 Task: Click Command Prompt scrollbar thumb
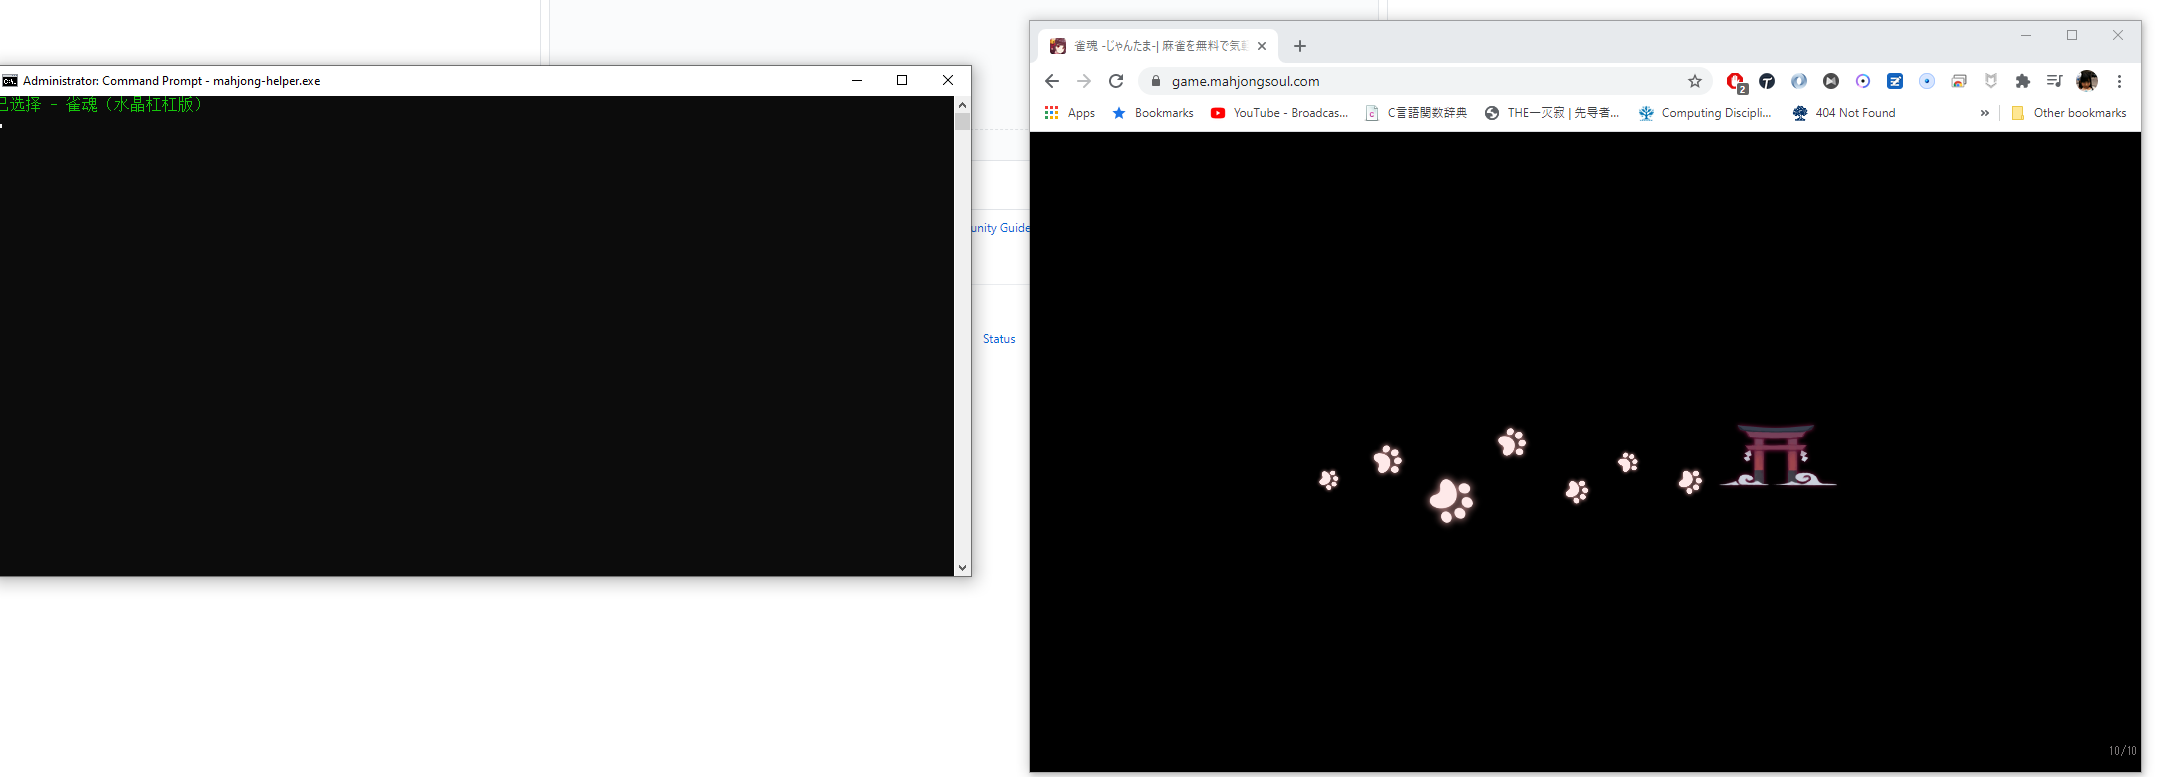coord(962,122)
